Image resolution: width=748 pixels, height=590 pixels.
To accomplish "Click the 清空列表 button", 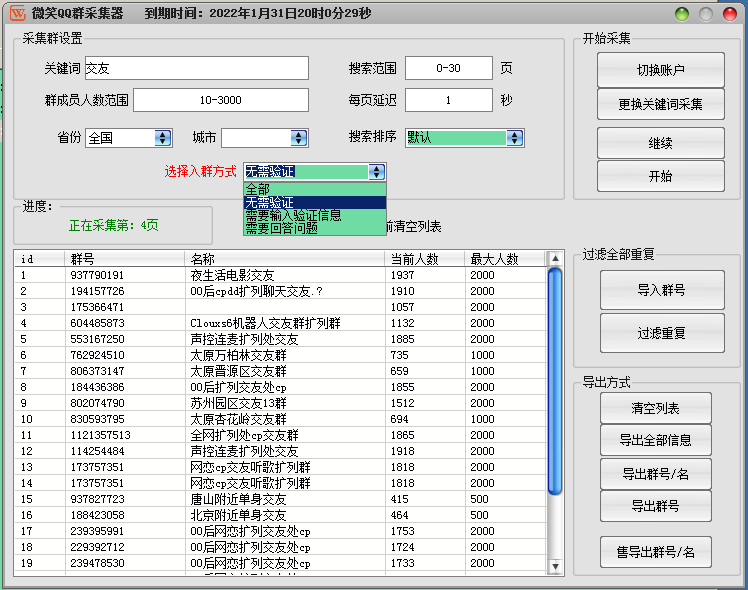I will tap(655, 408).
